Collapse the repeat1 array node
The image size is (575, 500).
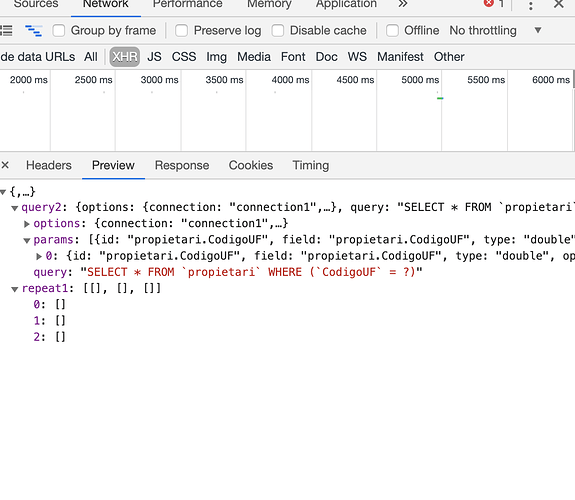point(15,289)
